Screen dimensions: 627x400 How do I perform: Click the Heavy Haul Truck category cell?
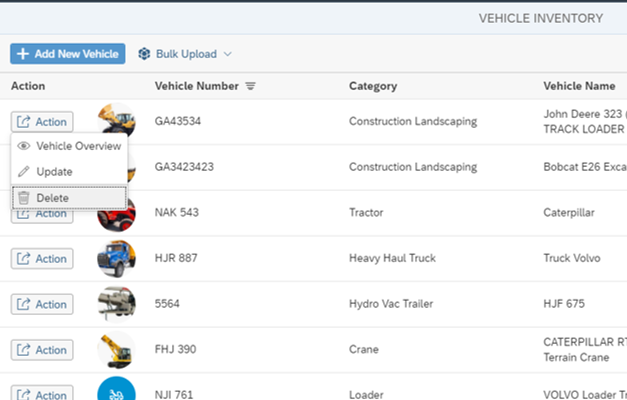[392, 258]
